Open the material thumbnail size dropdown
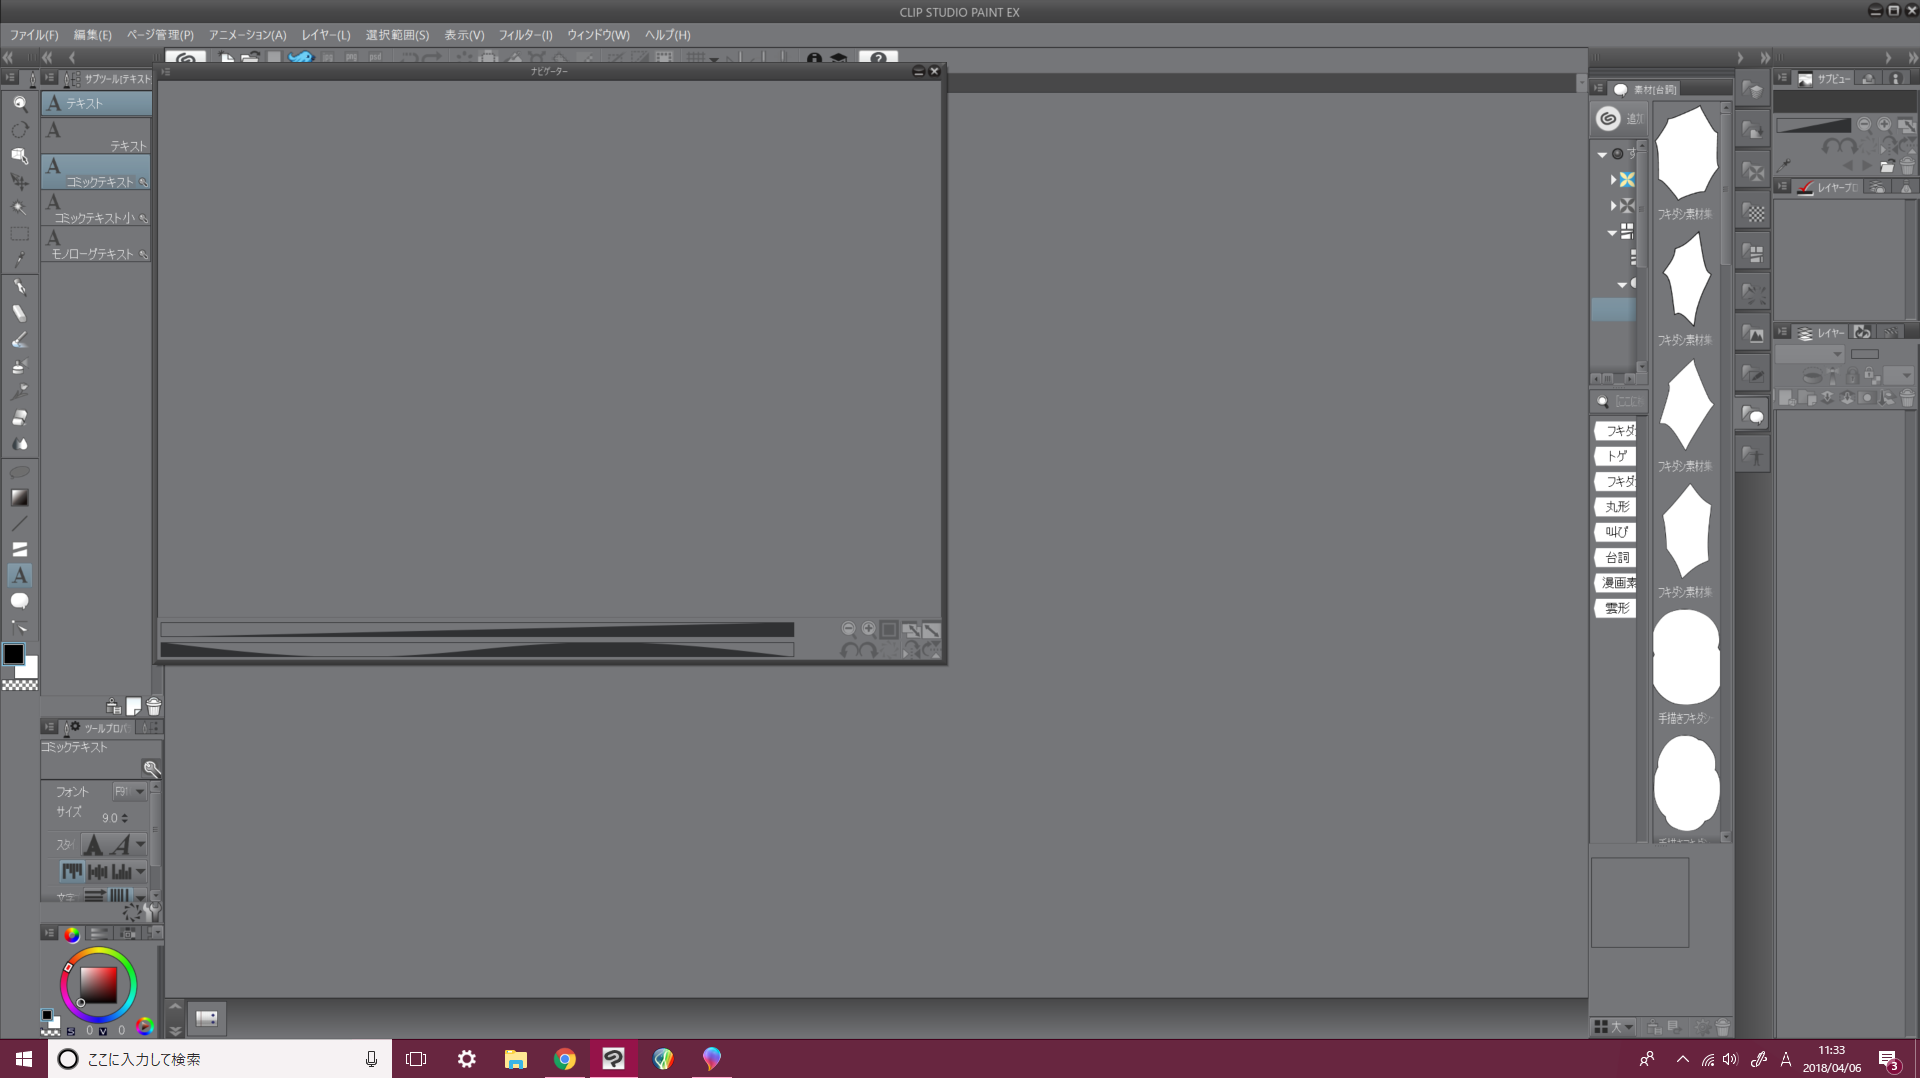This screenshot has height=1078, width=1920. coord(1613,1027)
